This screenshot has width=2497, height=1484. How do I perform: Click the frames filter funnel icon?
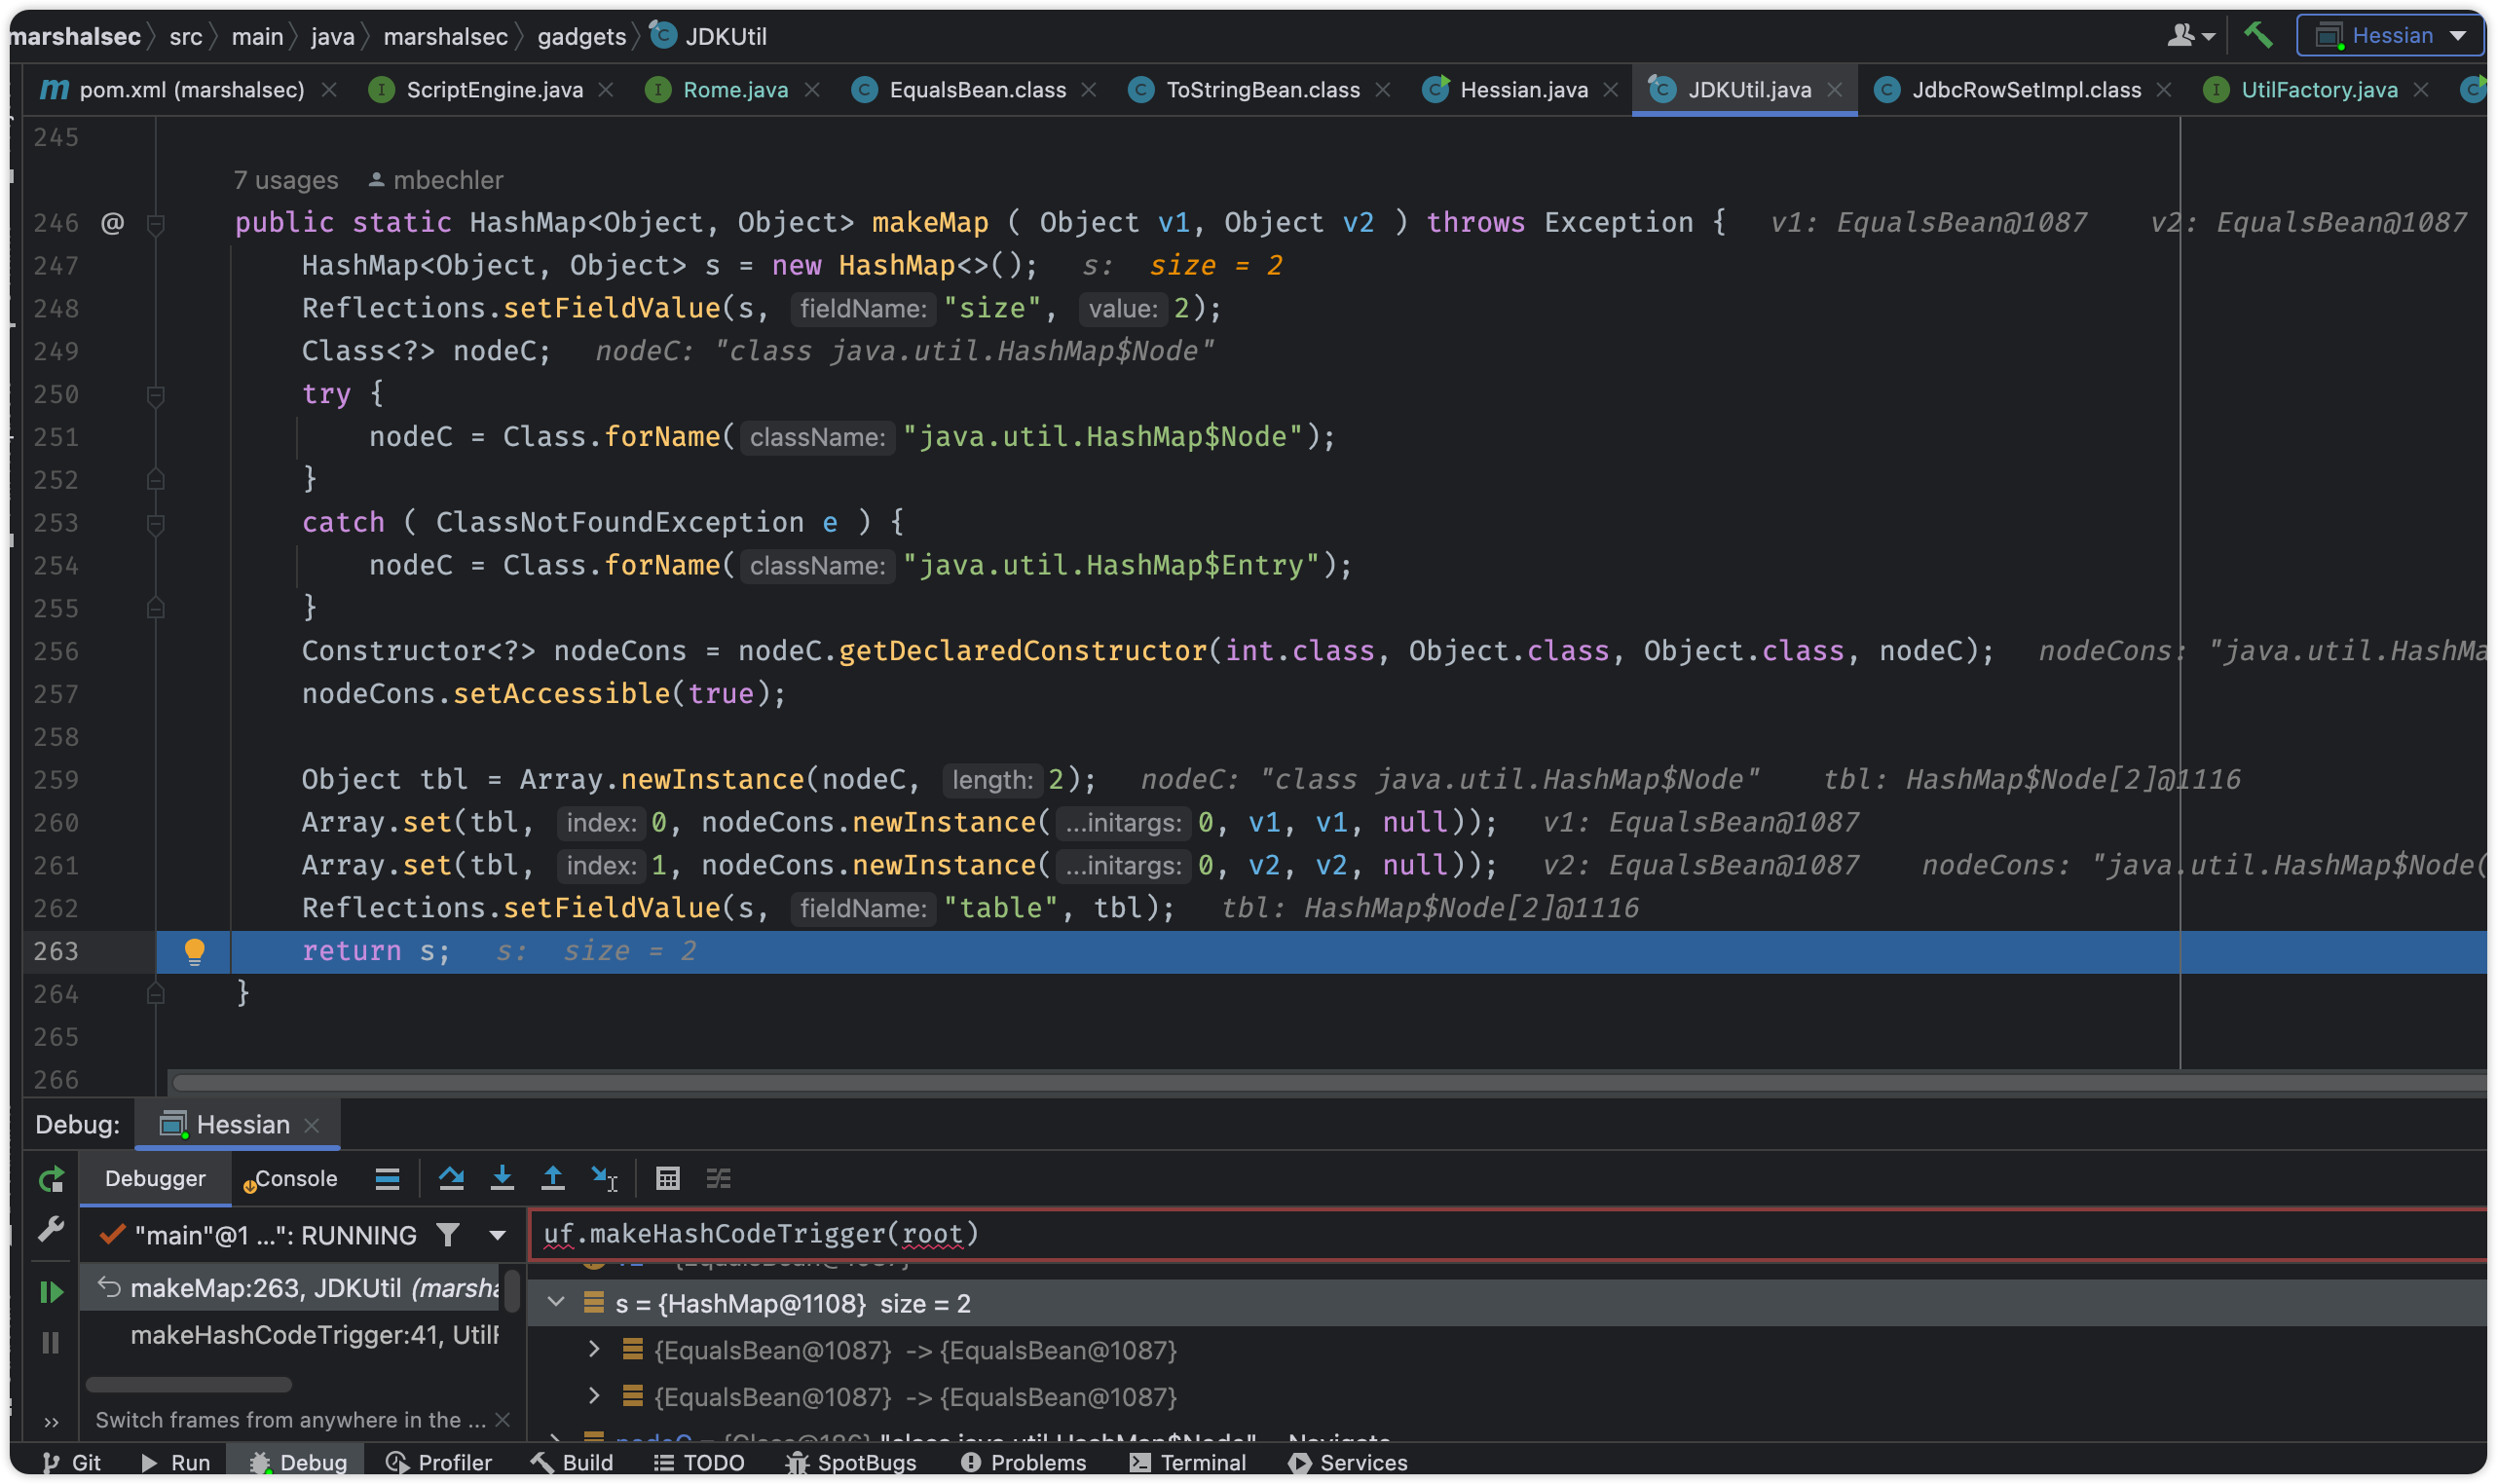[x=448, y=1236]
